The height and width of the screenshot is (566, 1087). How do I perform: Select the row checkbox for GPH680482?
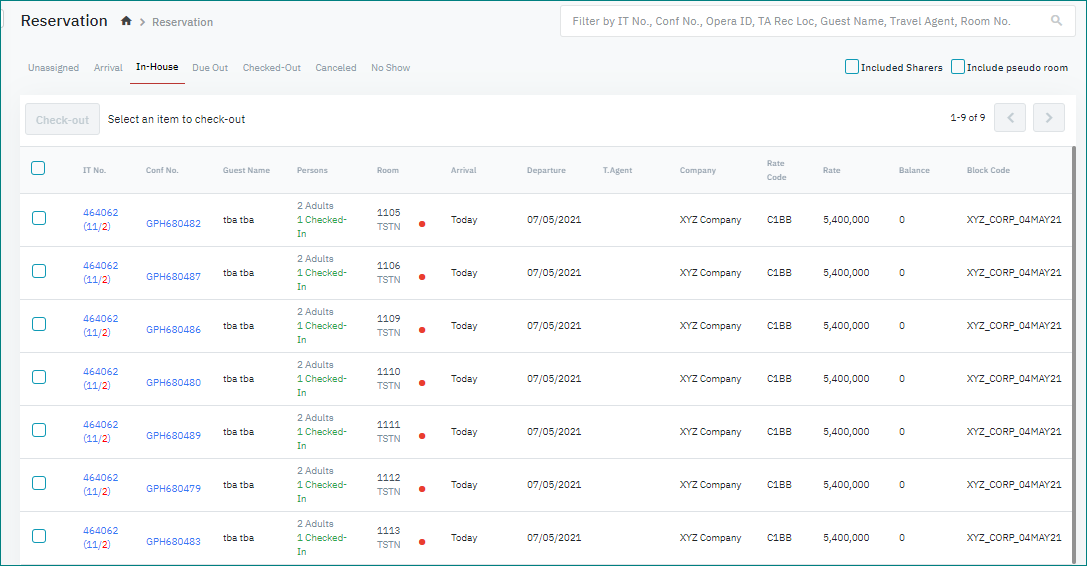[x=39, y=218]
